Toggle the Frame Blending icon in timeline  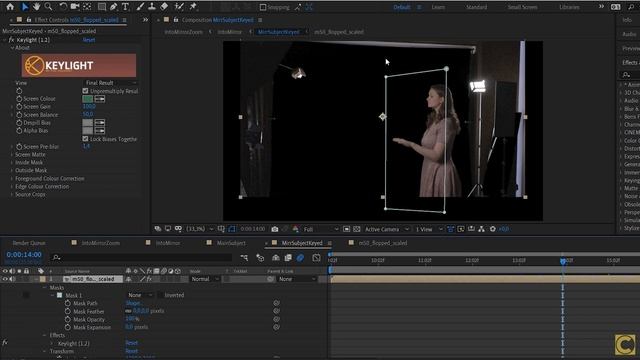(x=288, y=258)
